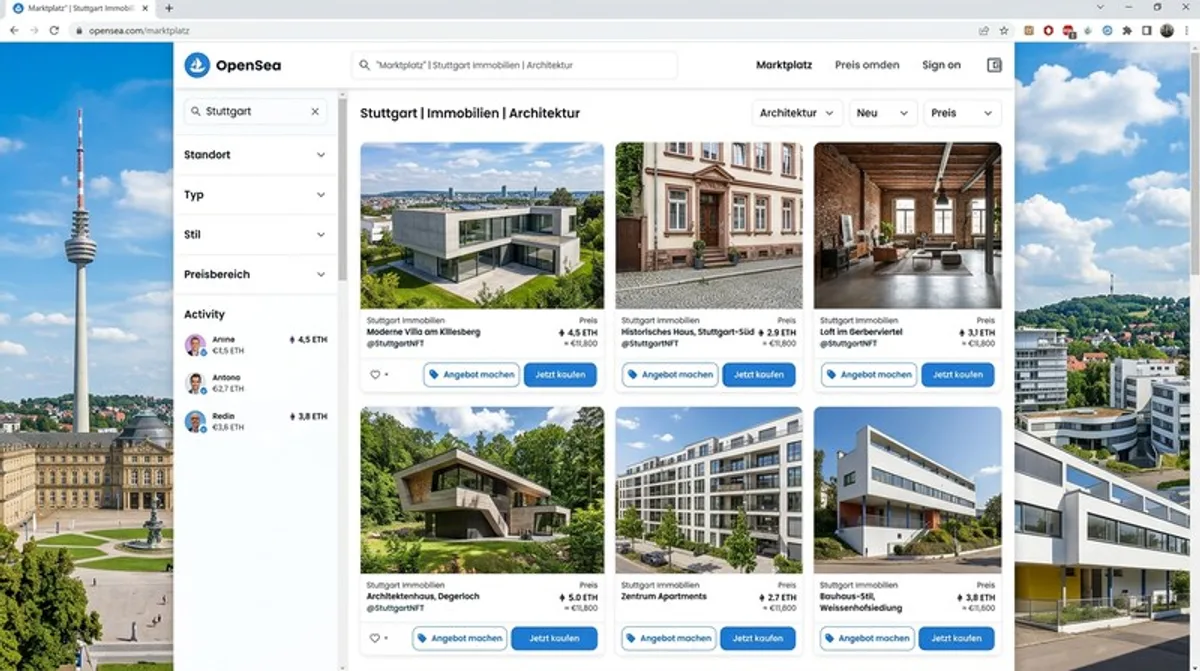Open the Bauhaus-Stil Weissenhofsiedlung listing image
The height and width of the screenshot is (671, 1200).
(907, 489)
